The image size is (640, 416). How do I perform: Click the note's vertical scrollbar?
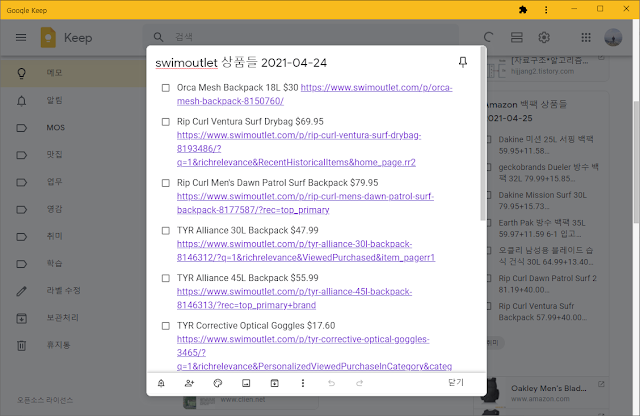coord(483,135)
